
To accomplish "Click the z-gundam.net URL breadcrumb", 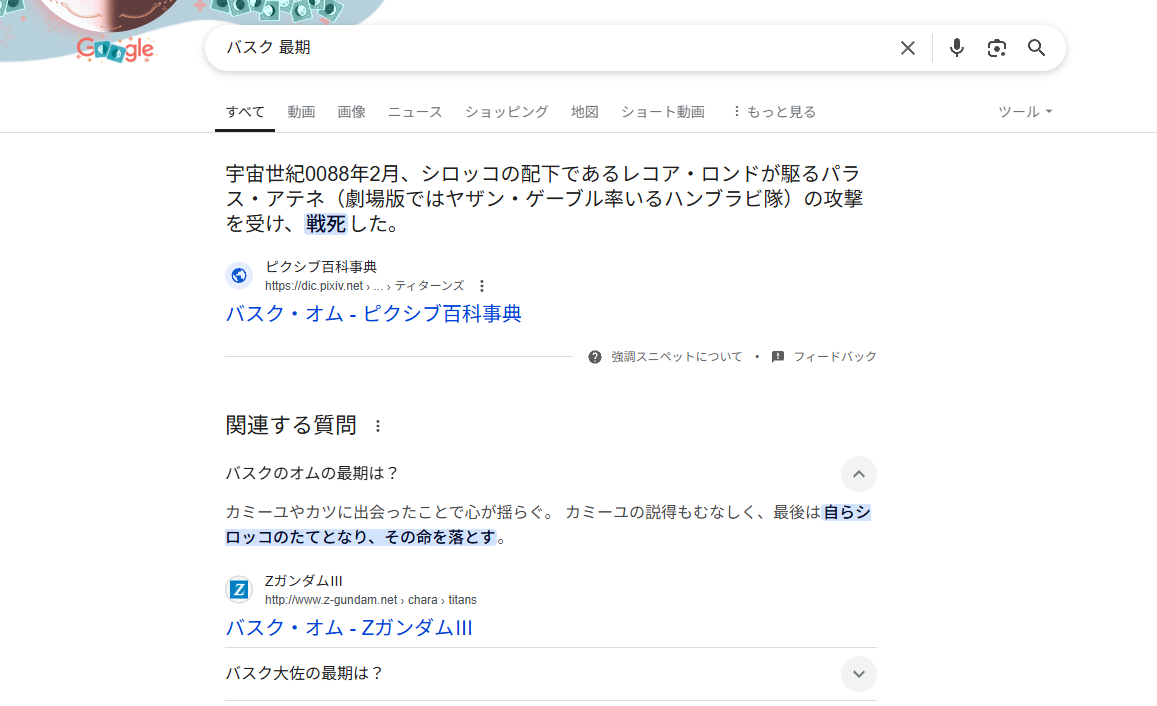I will pyautogui.click(x=370, y=600).
